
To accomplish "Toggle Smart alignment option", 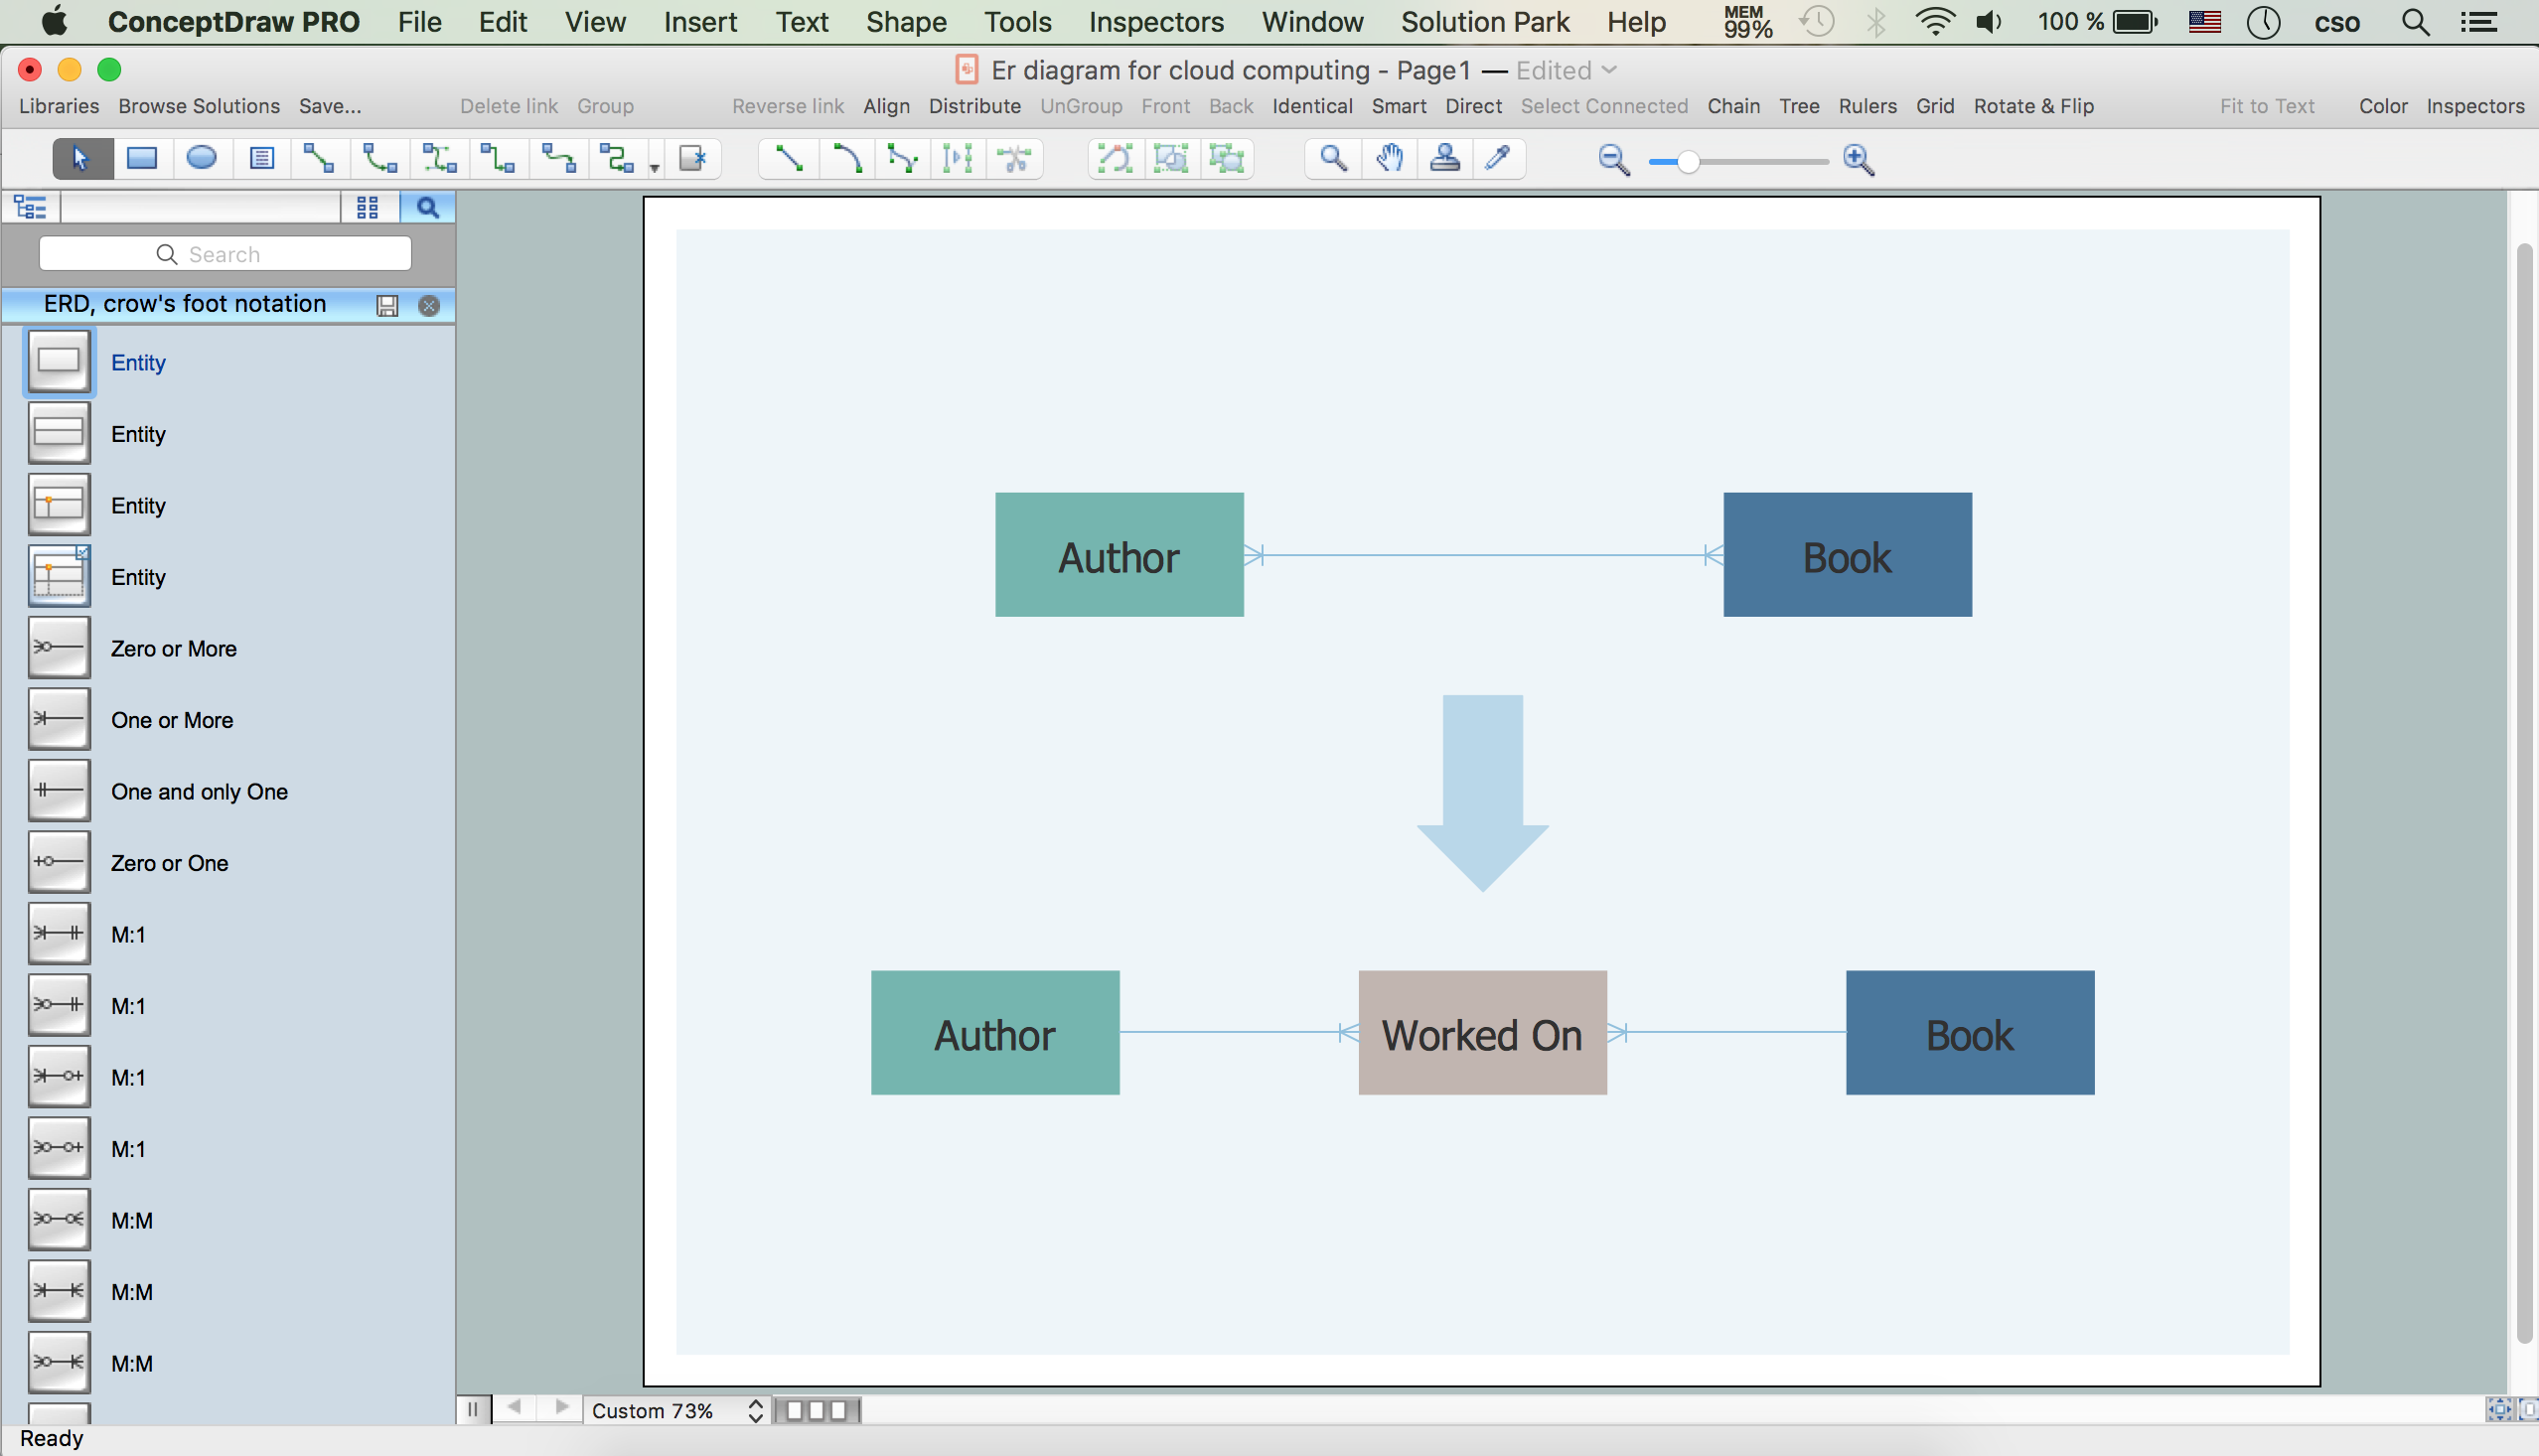I will point(1395,104).
